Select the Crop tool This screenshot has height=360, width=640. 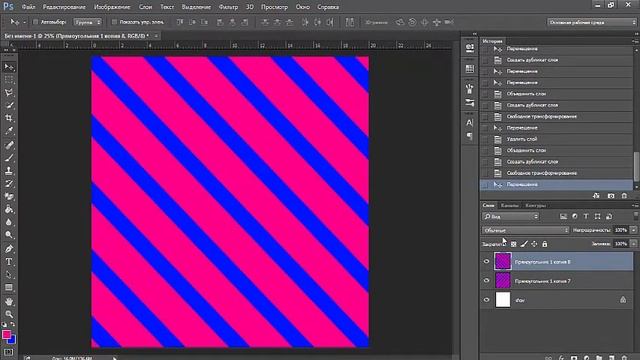point(9,118)
